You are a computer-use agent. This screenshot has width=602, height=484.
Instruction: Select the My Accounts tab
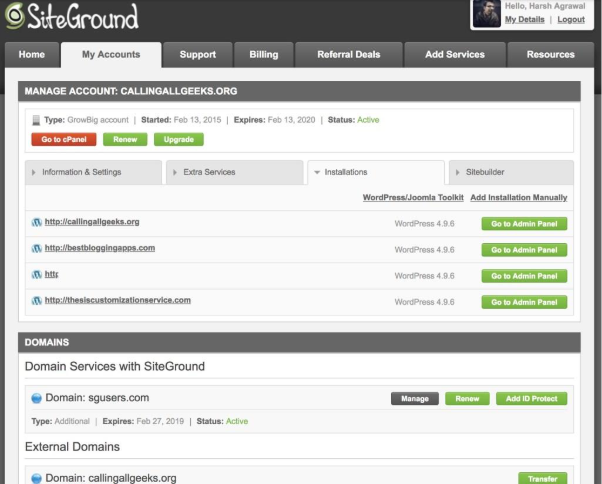point(111,55)
